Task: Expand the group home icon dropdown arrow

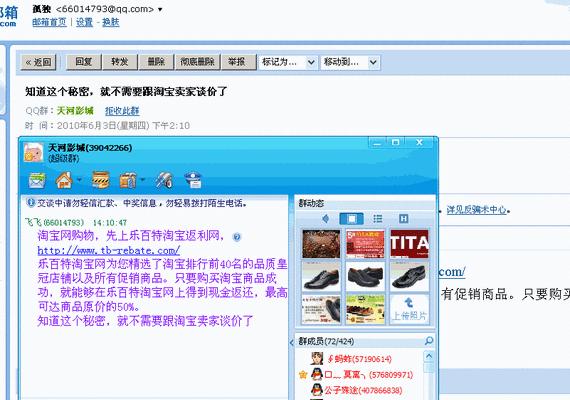Action: coord(79,179)
